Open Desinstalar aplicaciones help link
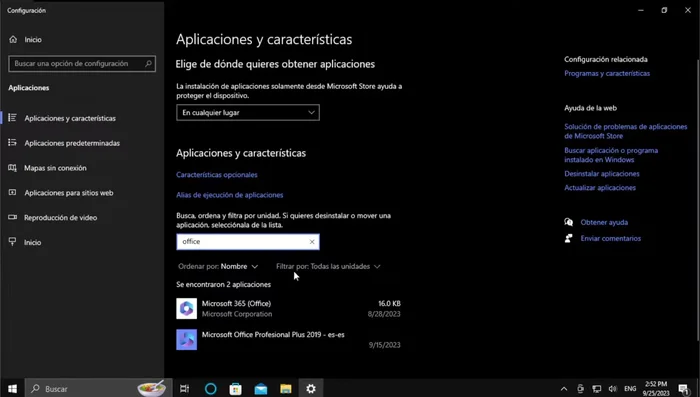 [x=601, y=174]
